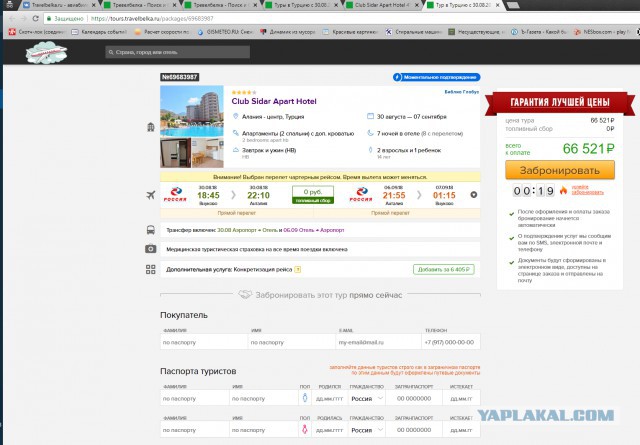This screenshot has width=640, height=445.
Task: Click the 0 руб. топливный сбор badge
Action: (x=313, y=195)
